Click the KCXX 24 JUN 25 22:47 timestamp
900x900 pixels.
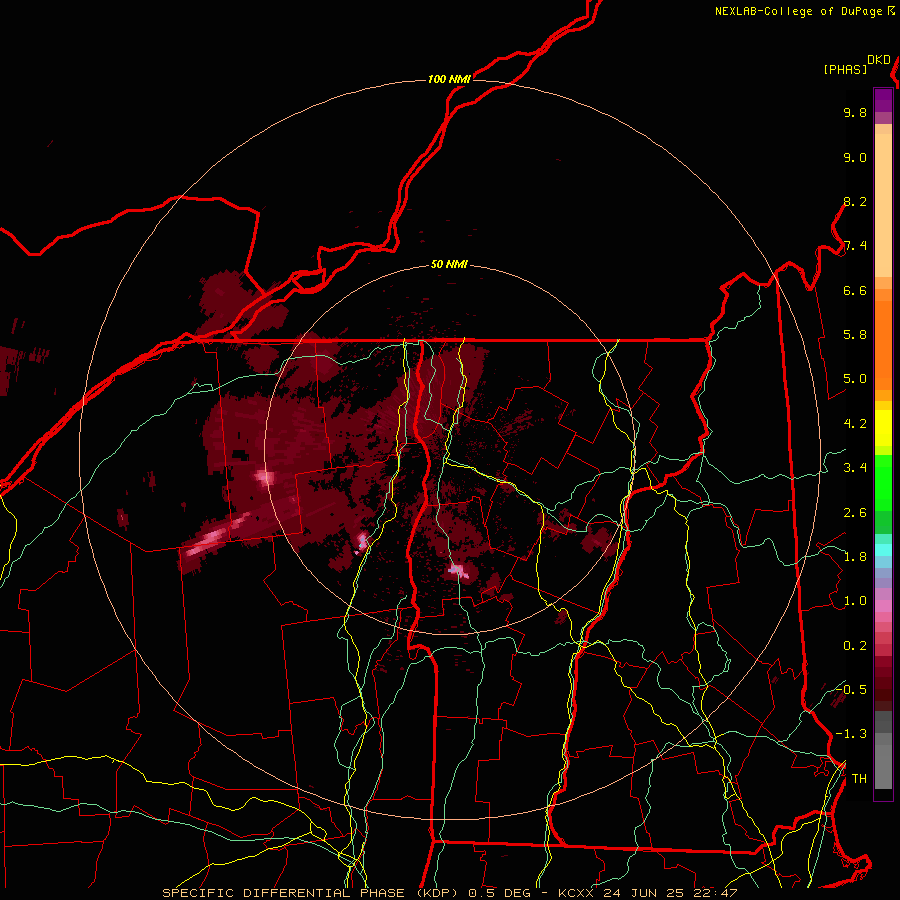(x=647, y=893)
